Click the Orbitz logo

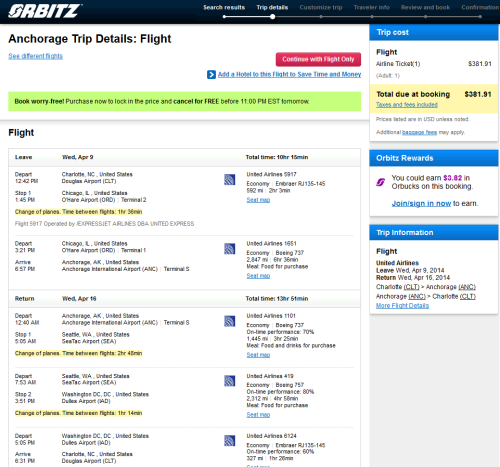(x=45, y=11)
